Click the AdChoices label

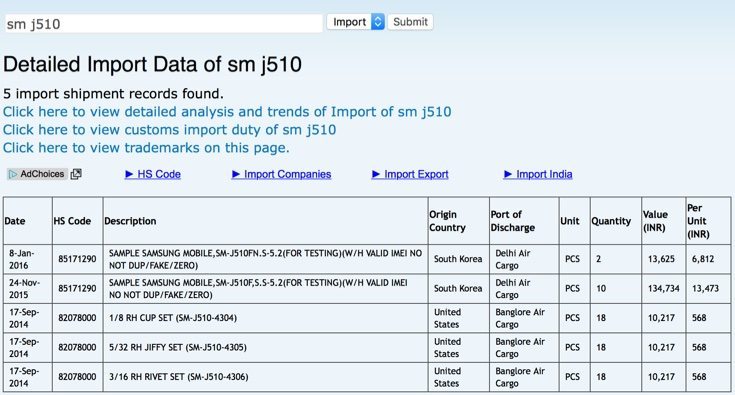pyautogui.click(x=37, y=174)
